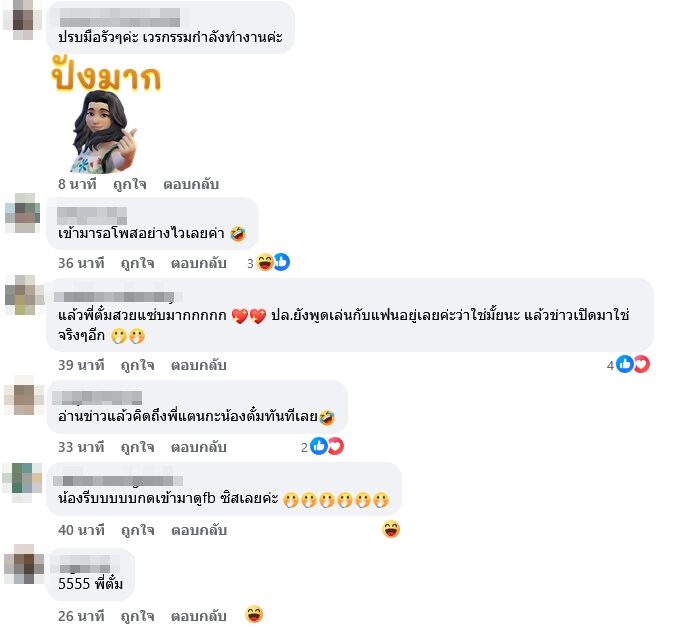Open profile picture of top commenter
The image size is (677, 629).
[x=23, y=20]
